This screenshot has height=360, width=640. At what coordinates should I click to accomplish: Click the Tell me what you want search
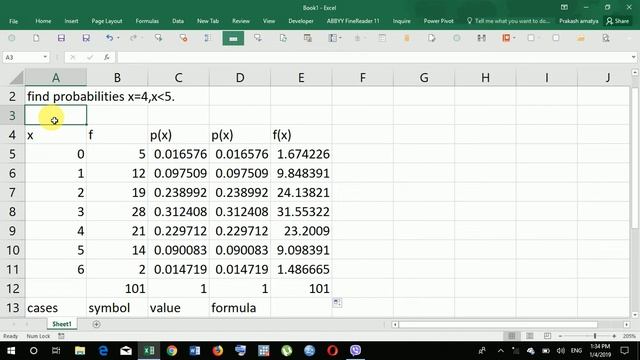click(509, 21)
